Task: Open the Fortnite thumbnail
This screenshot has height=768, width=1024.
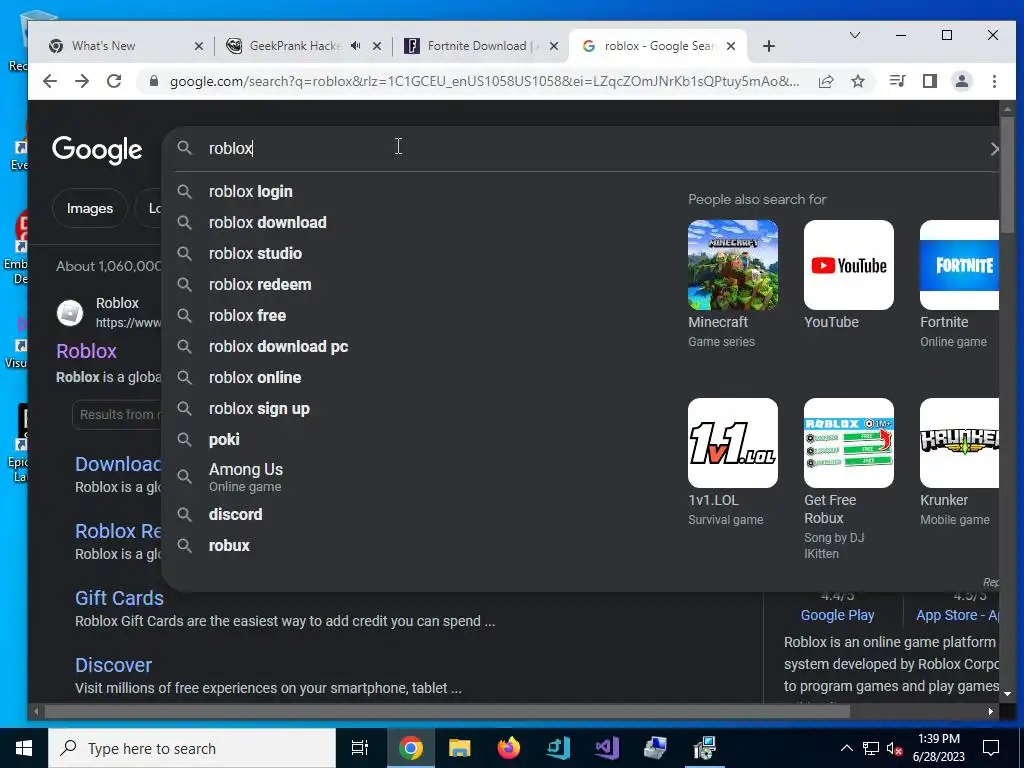Action: (x=959, y=265)
